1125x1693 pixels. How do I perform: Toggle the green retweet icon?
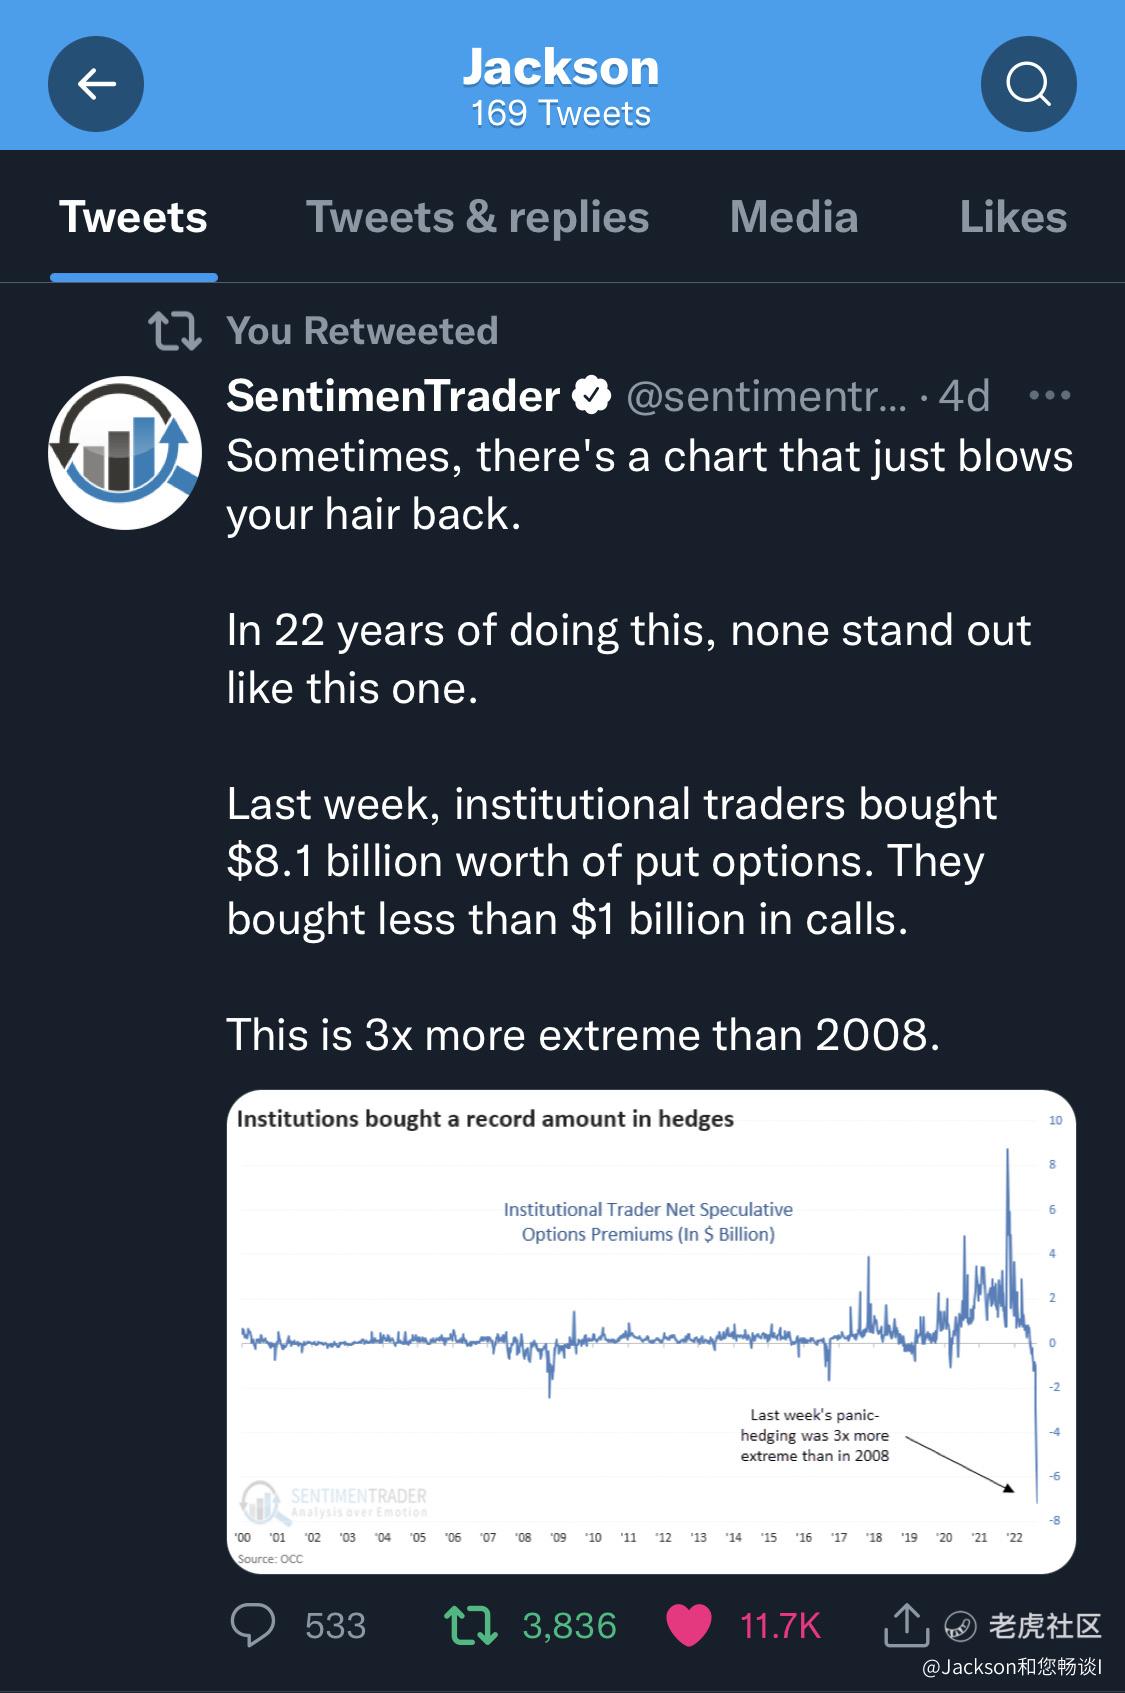pos(470,1625)
